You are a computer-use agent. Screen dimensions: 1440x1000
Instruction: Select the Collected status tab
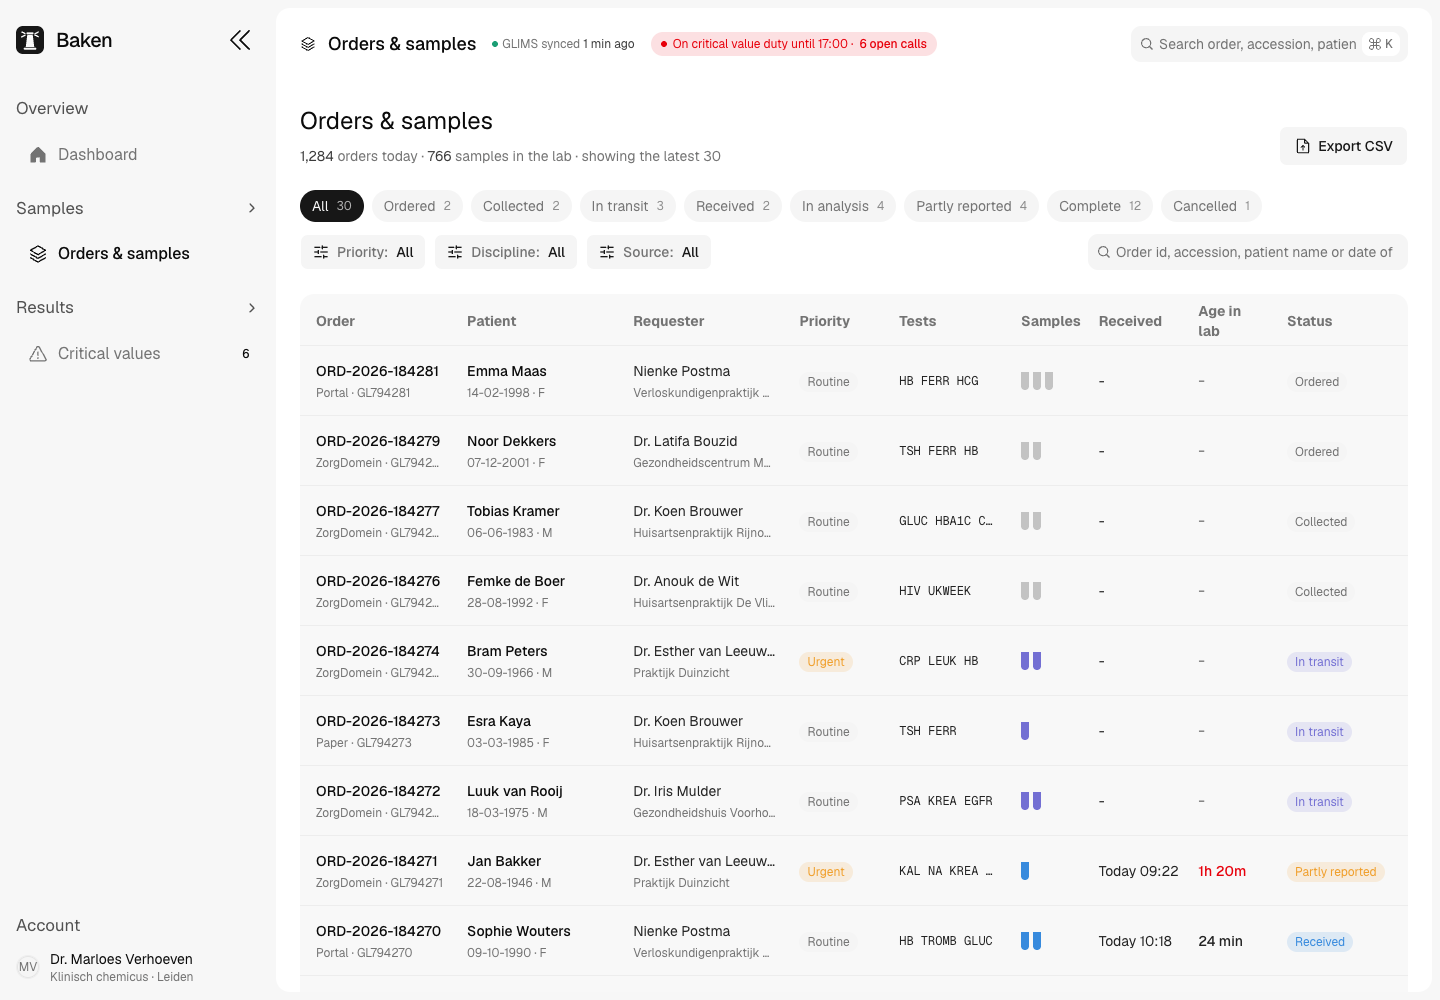pos(521,206)
